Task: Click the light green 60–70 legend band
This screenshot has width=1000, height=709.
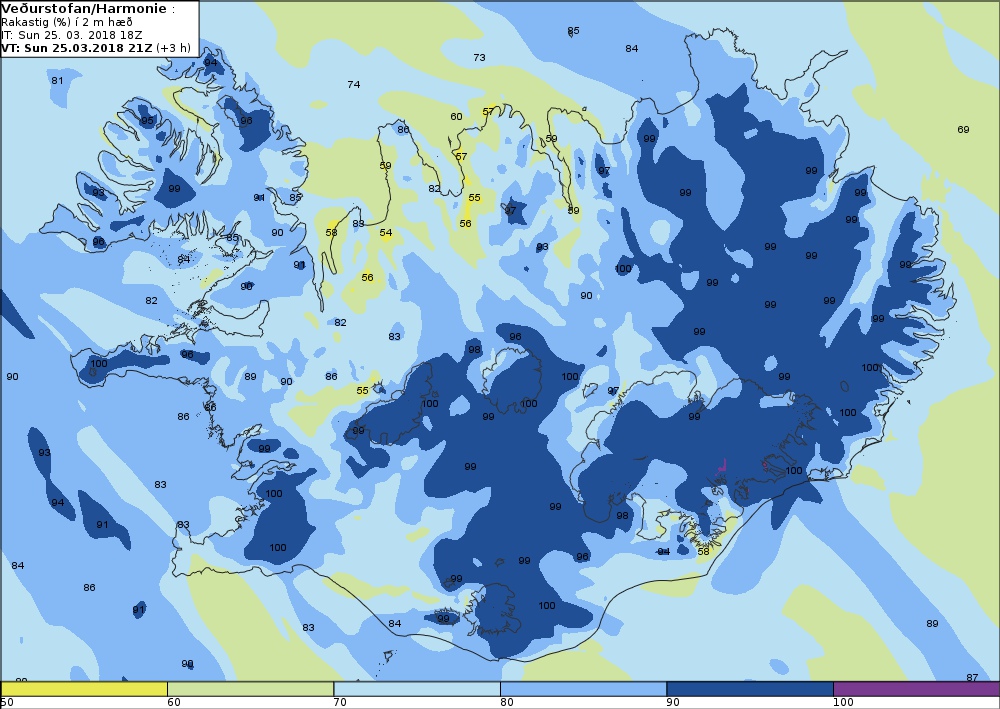Action: pyautogui.click(x=250, y=689)
